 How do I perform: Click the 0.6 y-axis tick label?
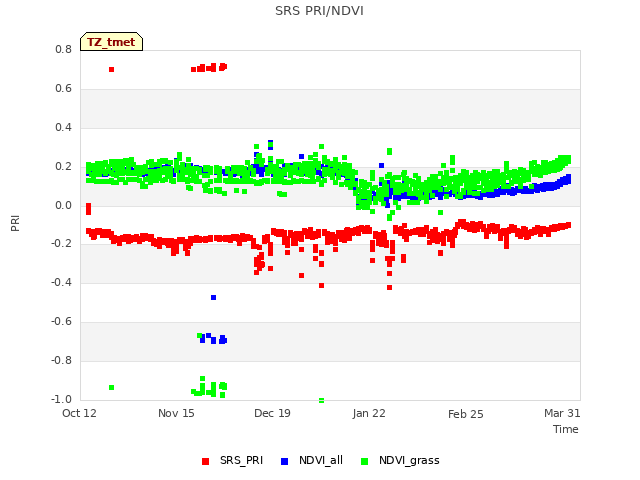[63, 89]
